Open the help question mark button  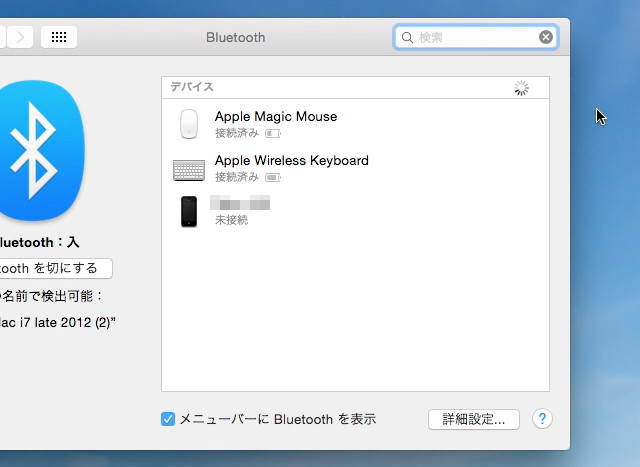[542, 419]
